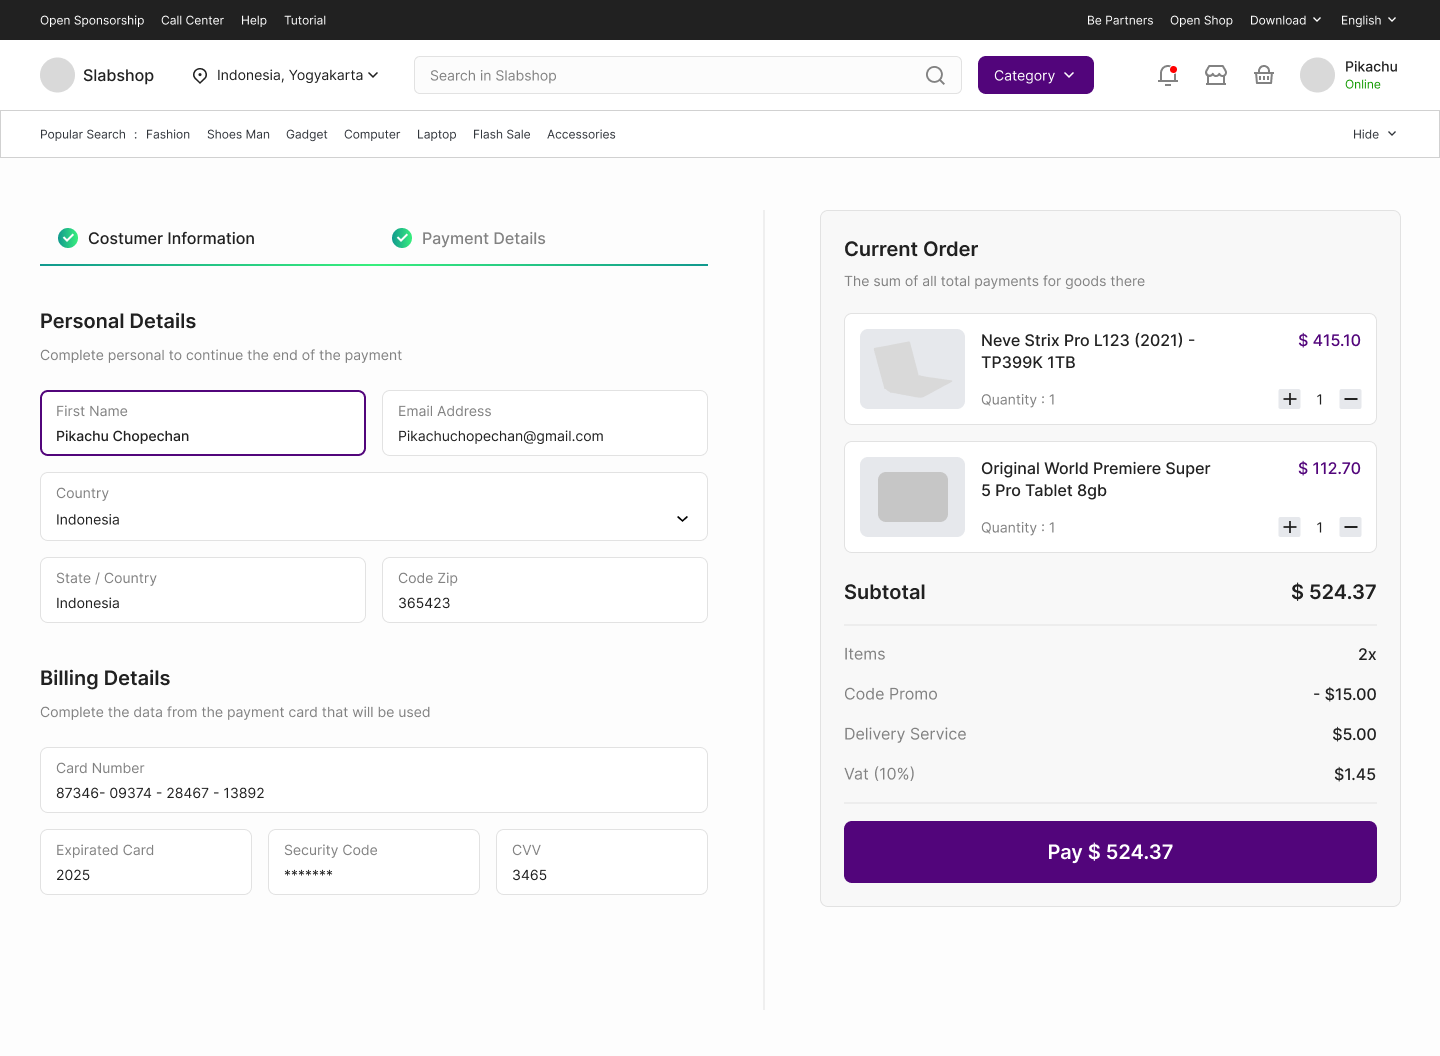Open the Category dropdown

pos(1035,75)
